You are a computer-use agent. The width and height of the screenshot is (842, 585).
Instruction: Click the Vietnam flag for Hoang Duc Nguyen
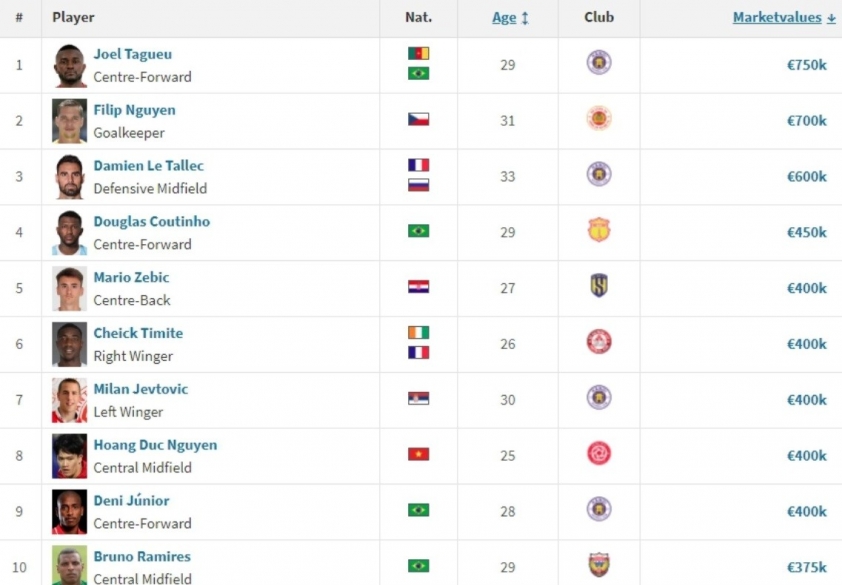click(418, 454)
